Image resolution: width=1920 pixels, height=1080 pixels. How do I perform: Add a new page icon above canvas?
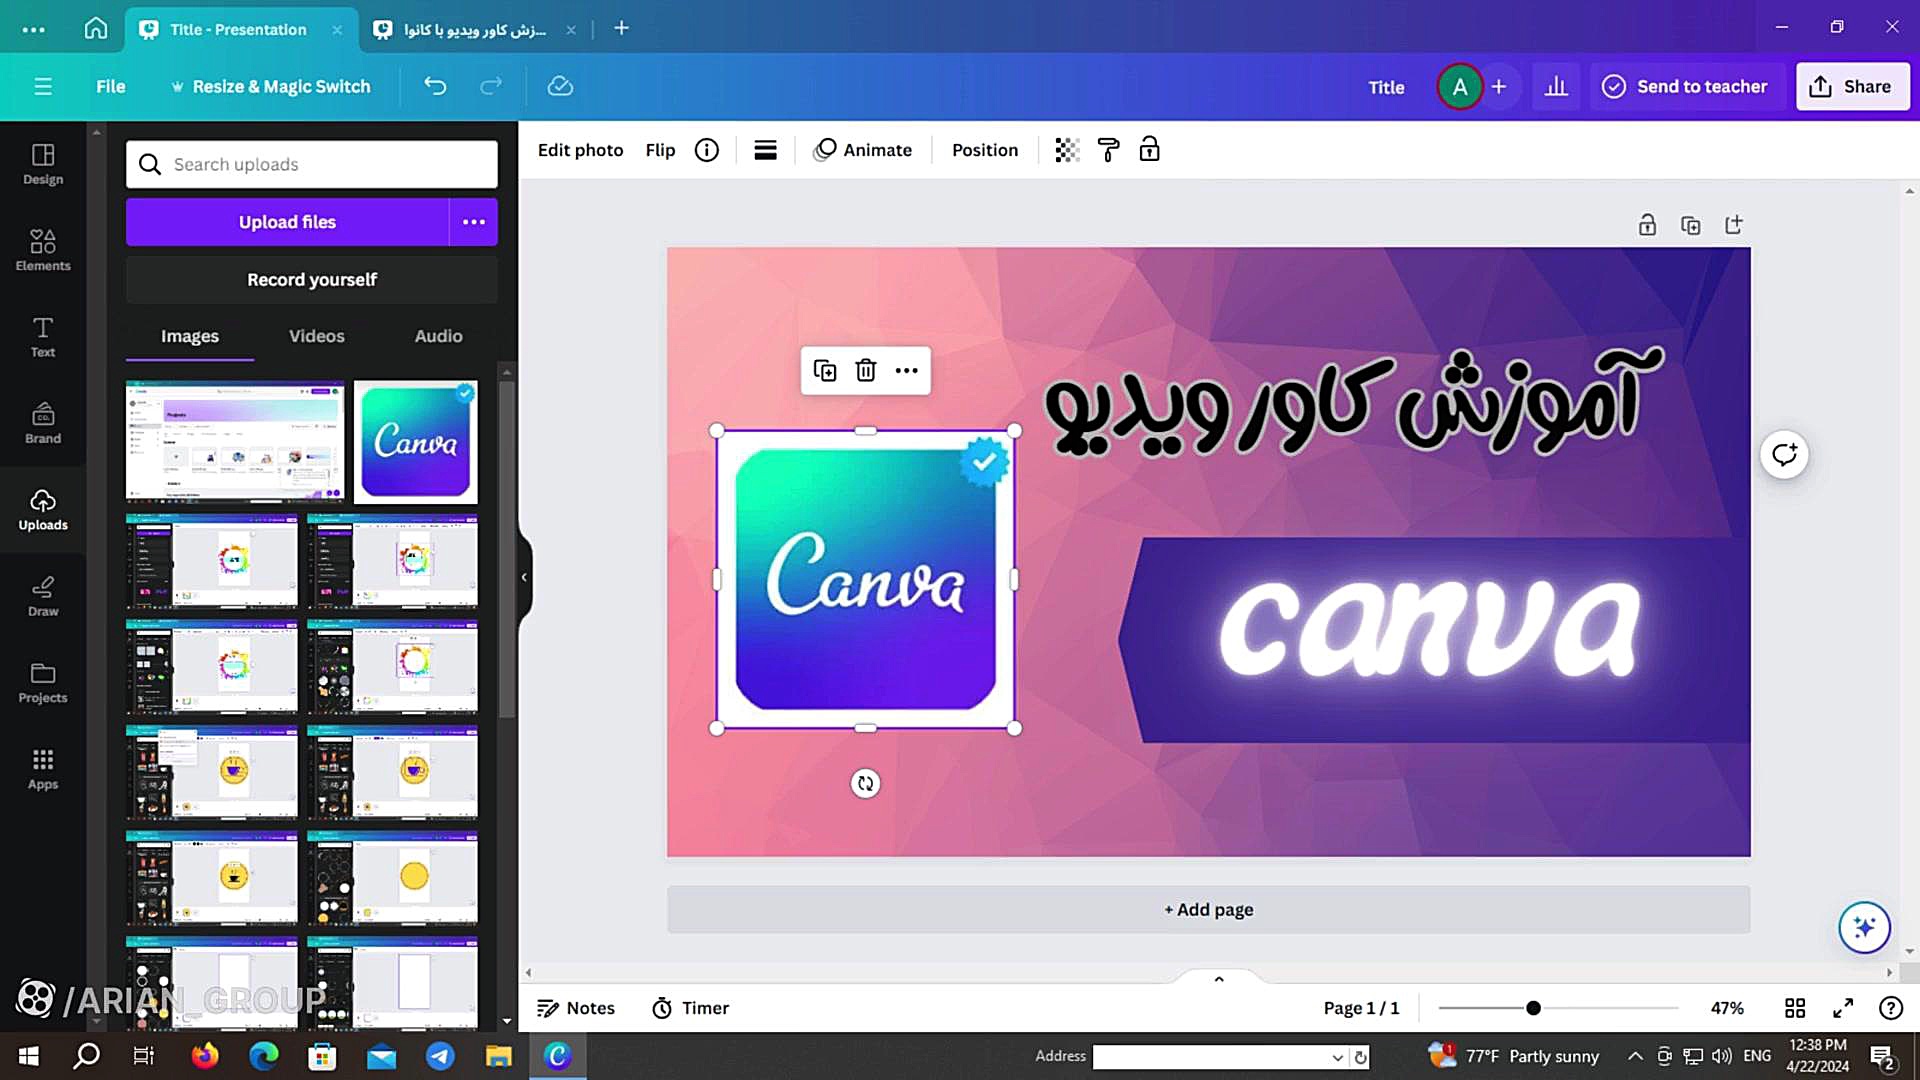(x=1734, y=225)
